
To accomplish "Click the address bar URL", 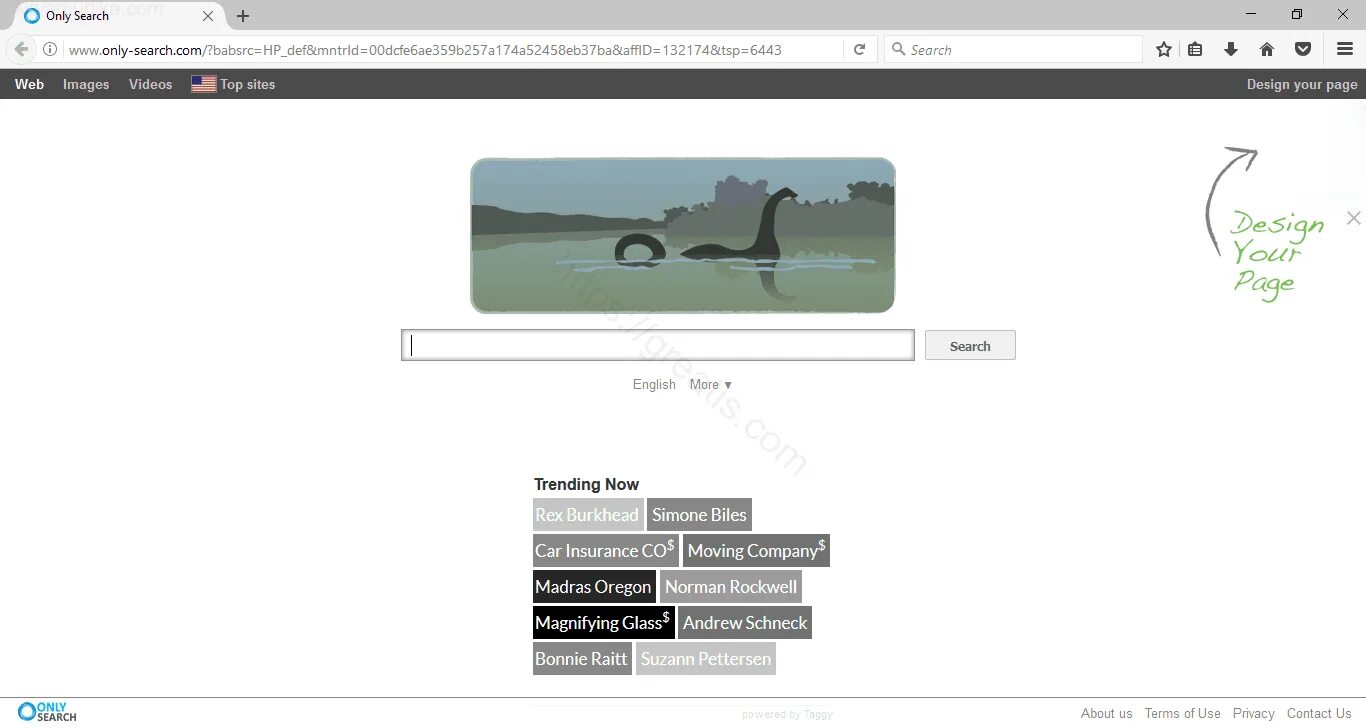I will pos(425,49).
